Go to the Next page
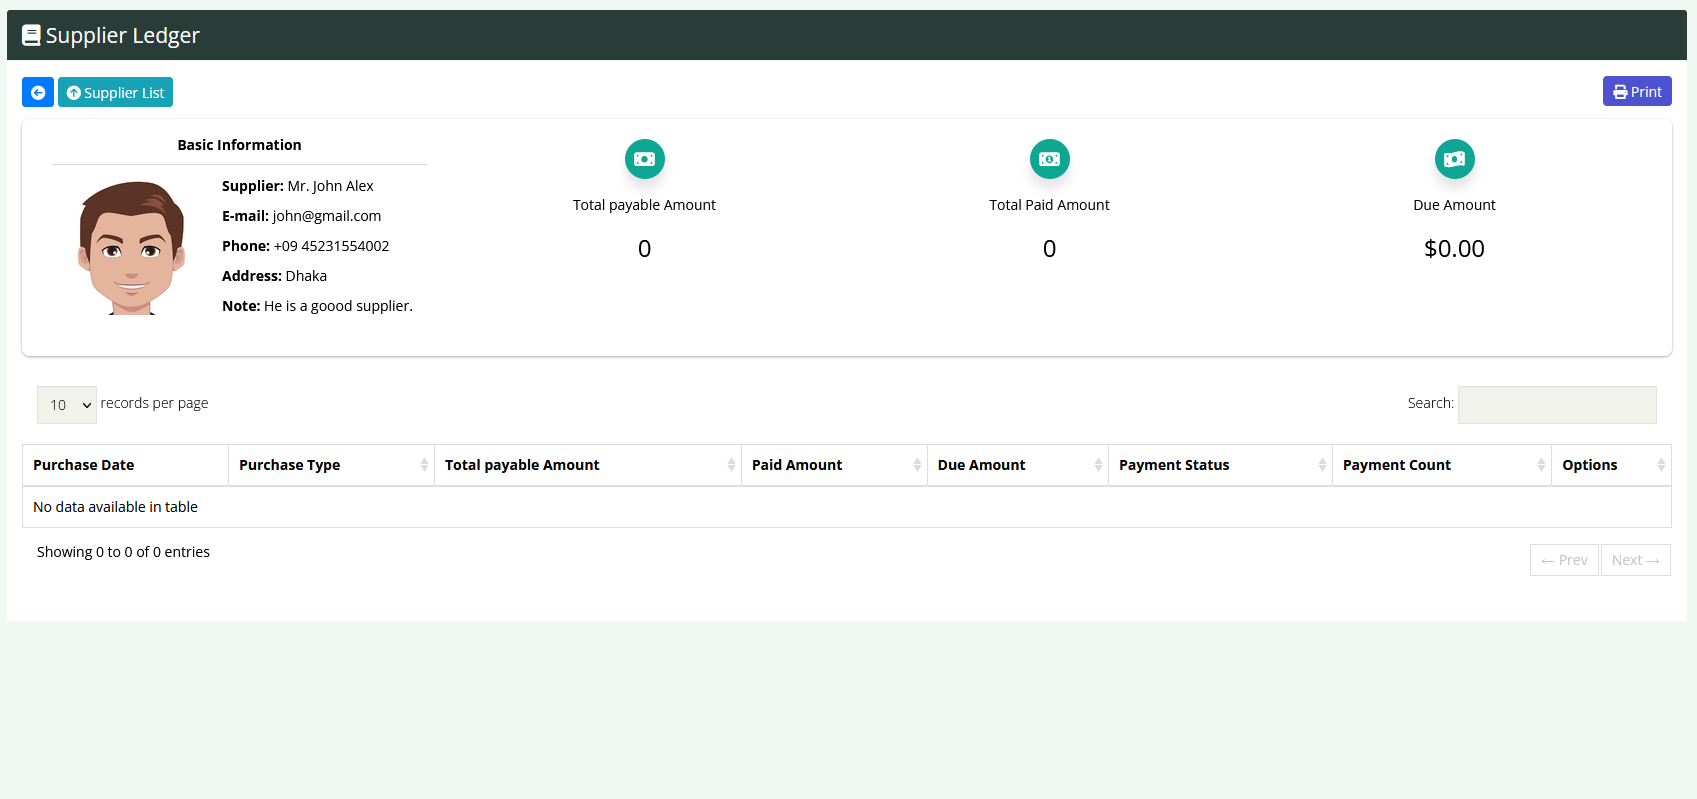 click(x=1635, y=560)
